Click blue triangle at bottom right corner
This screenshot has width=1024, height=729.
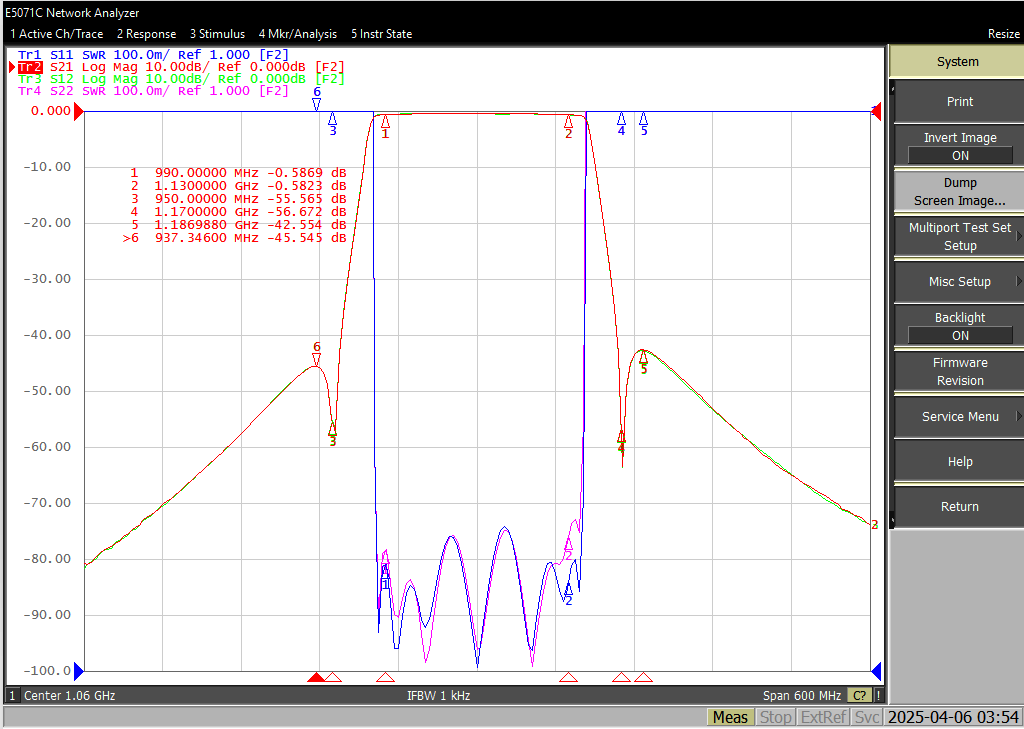876,671
